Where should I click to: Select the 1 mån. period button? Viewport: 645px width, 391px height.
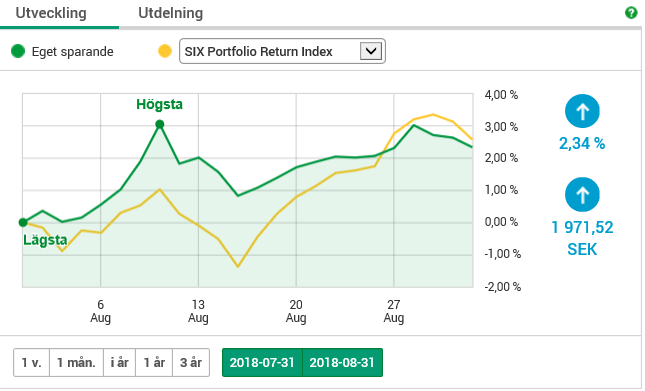point(76,363)
